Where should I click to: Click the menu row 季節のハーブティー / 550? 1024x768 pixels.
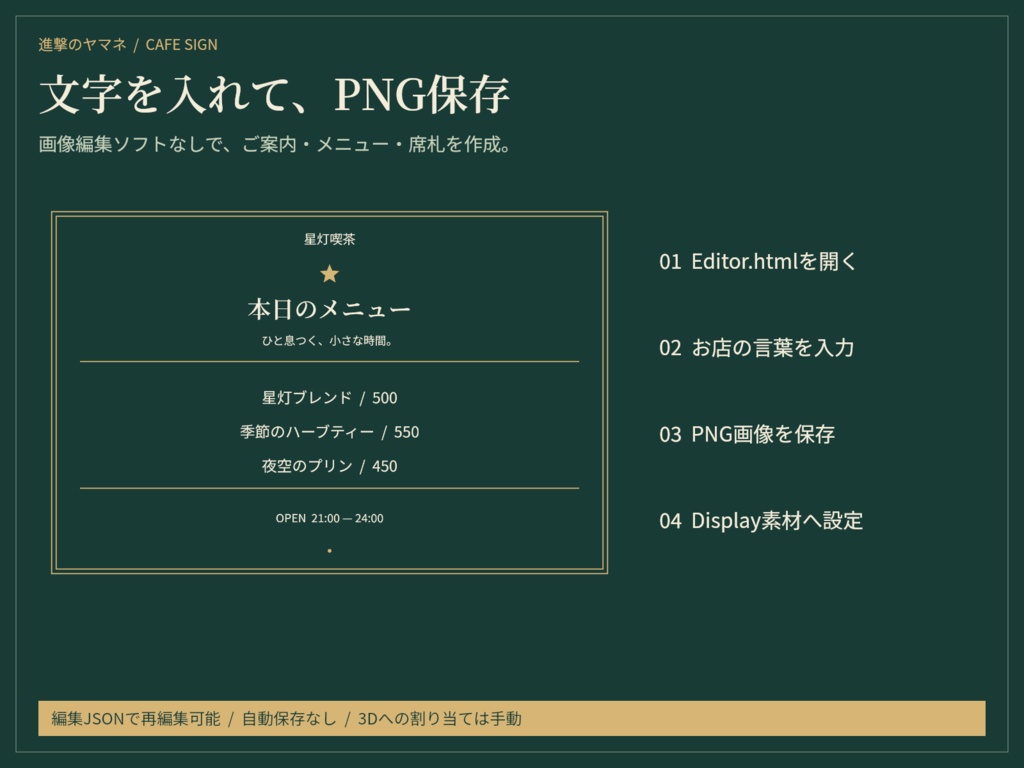(x=329, y=432)
